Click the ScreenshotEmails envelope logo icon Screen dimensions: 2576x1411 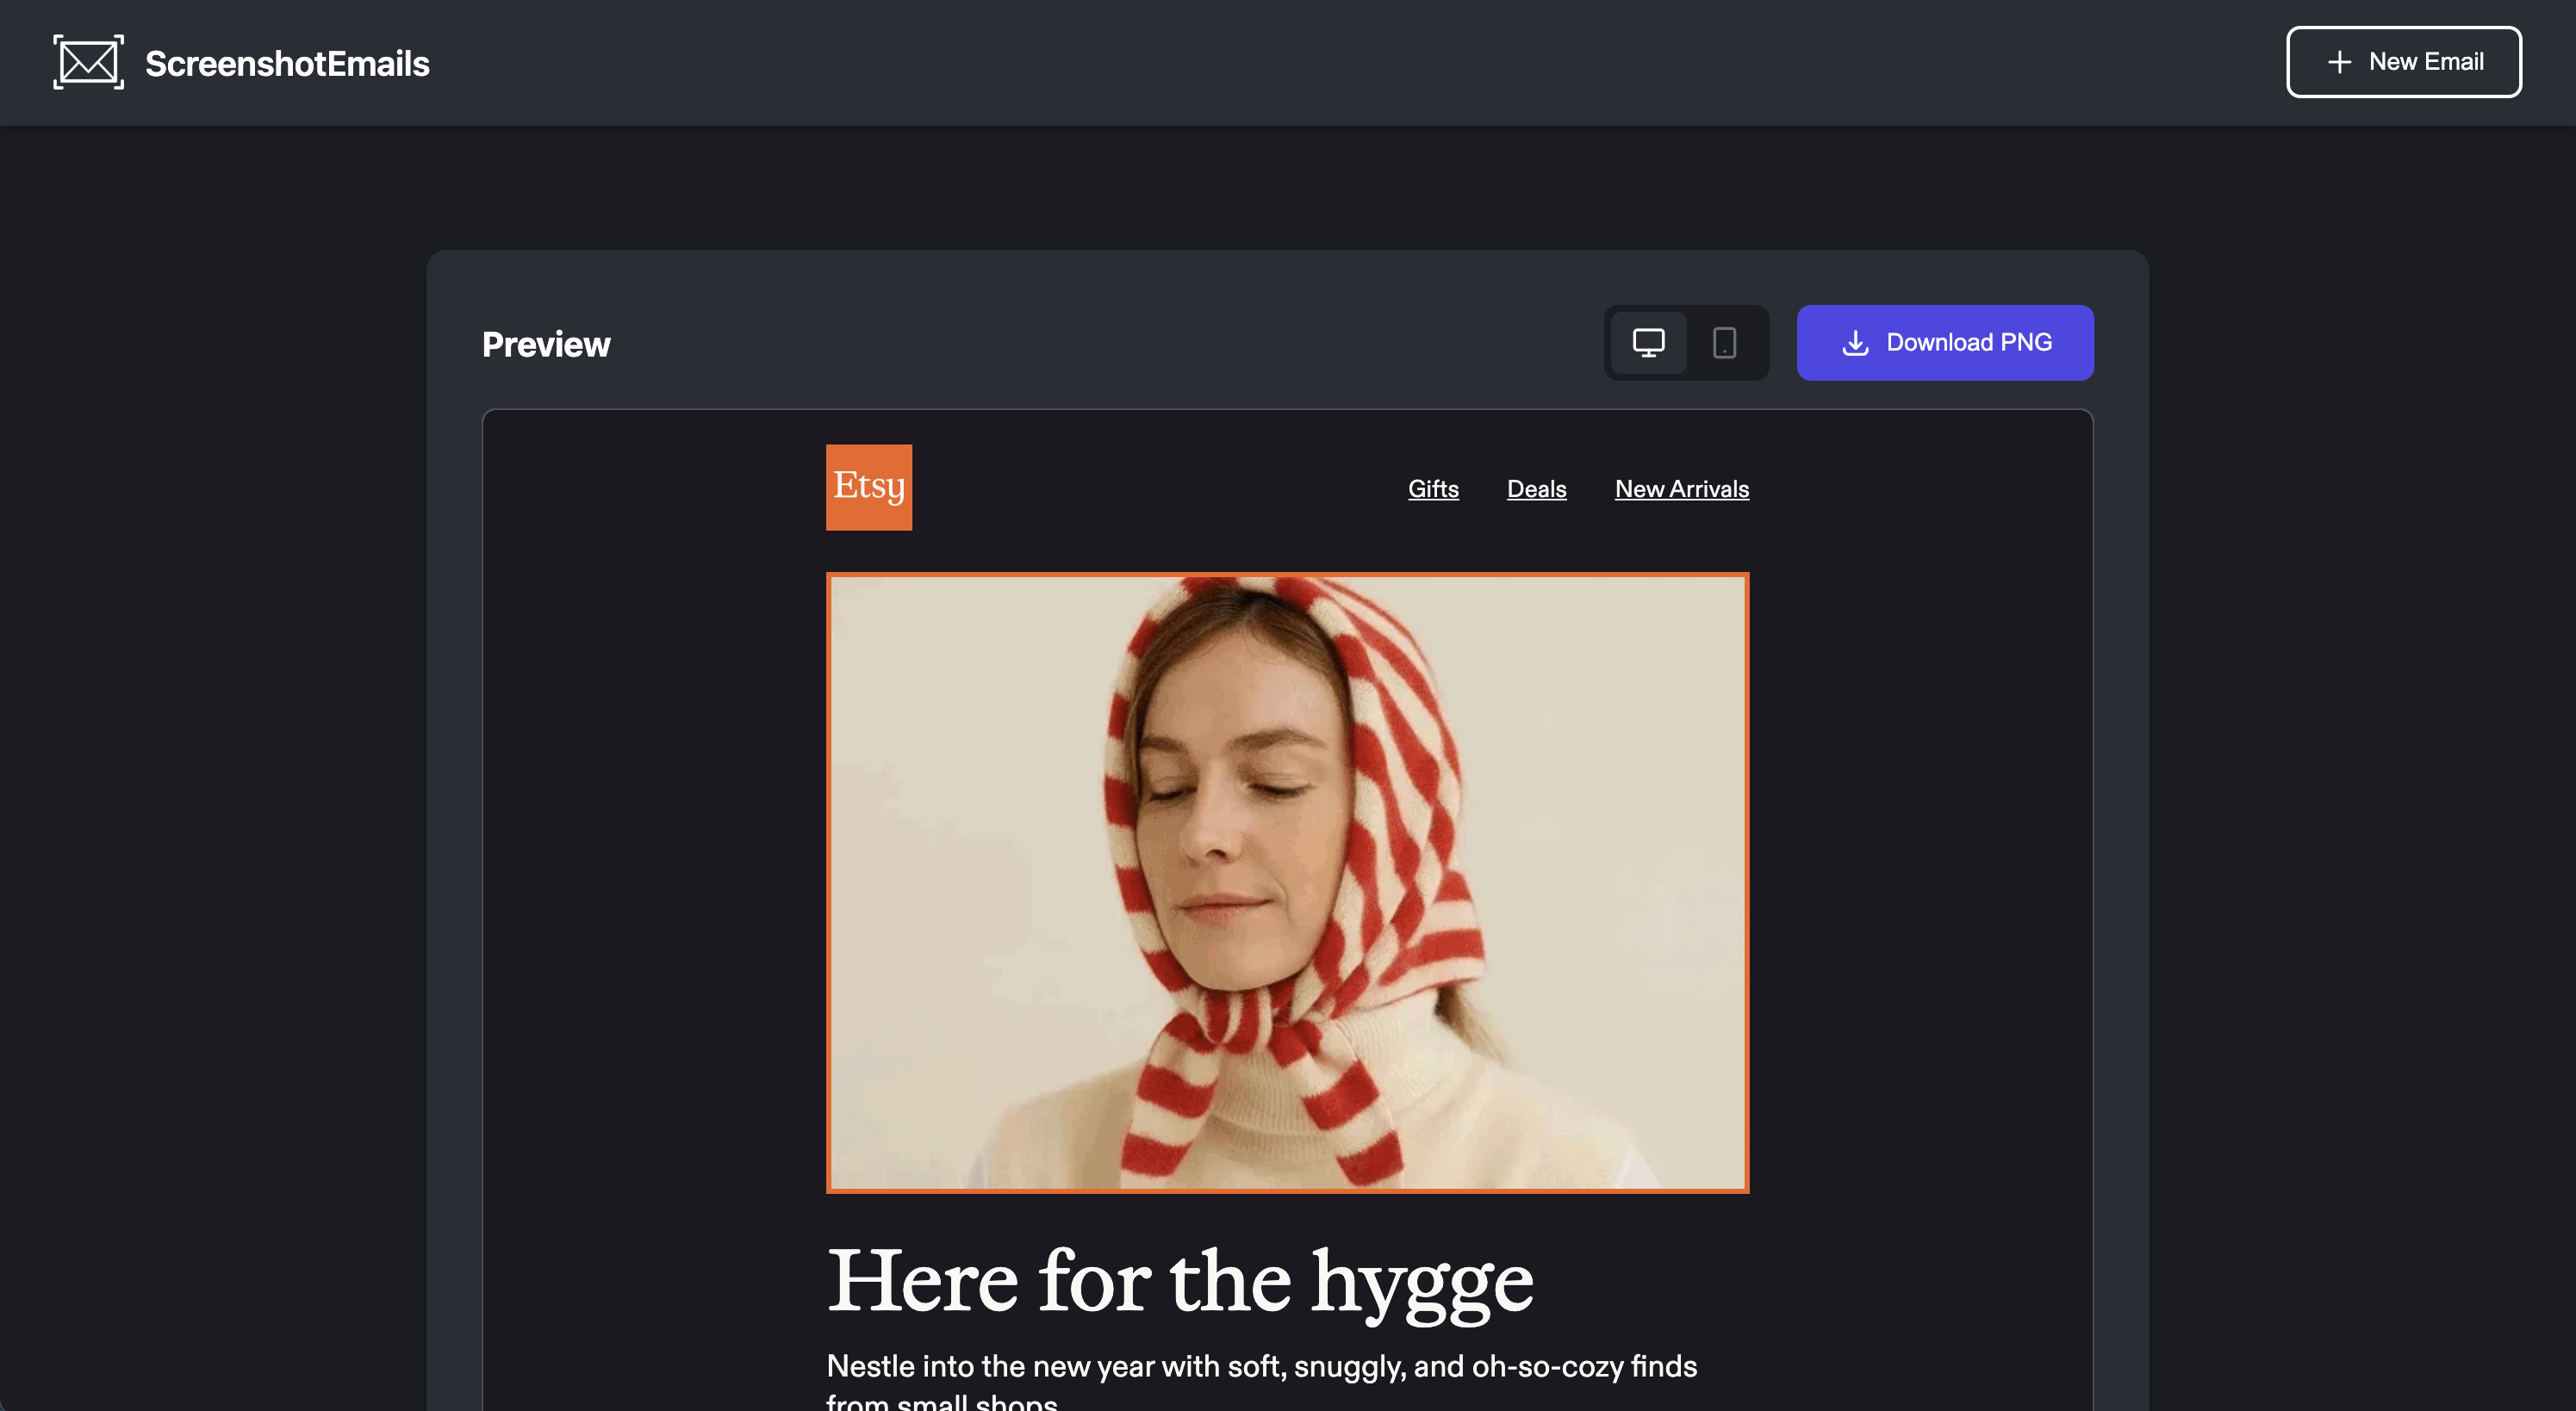click(x=88, y=62)
